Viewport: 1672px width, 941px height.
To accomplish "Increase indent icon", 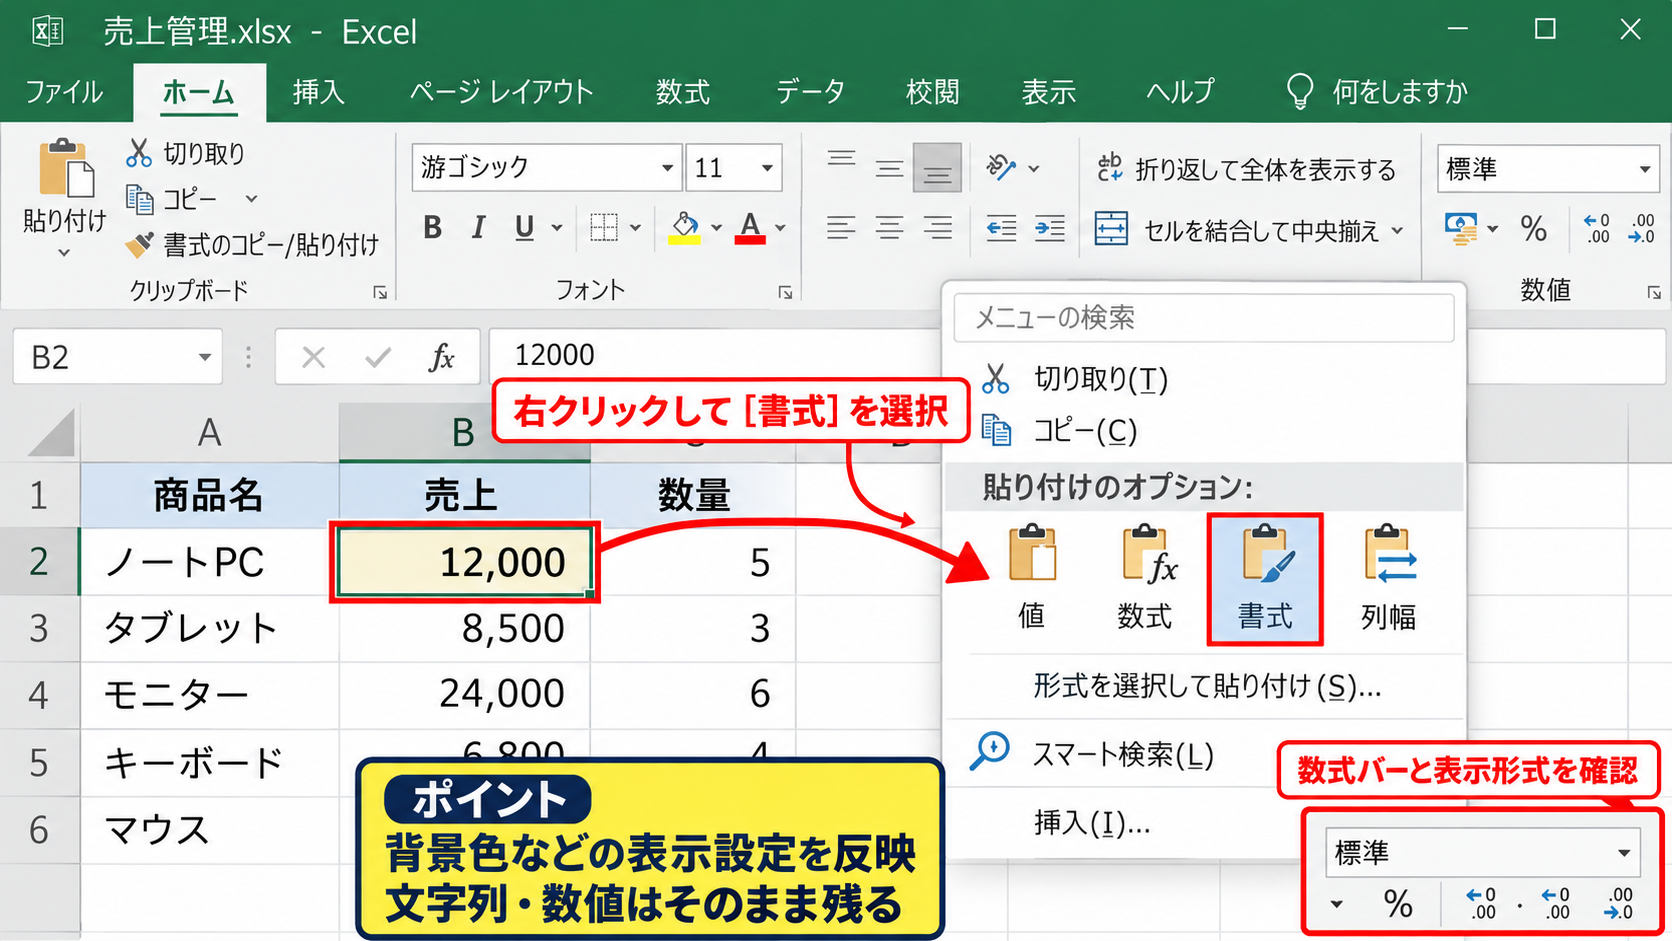I will pos(1049,228).
